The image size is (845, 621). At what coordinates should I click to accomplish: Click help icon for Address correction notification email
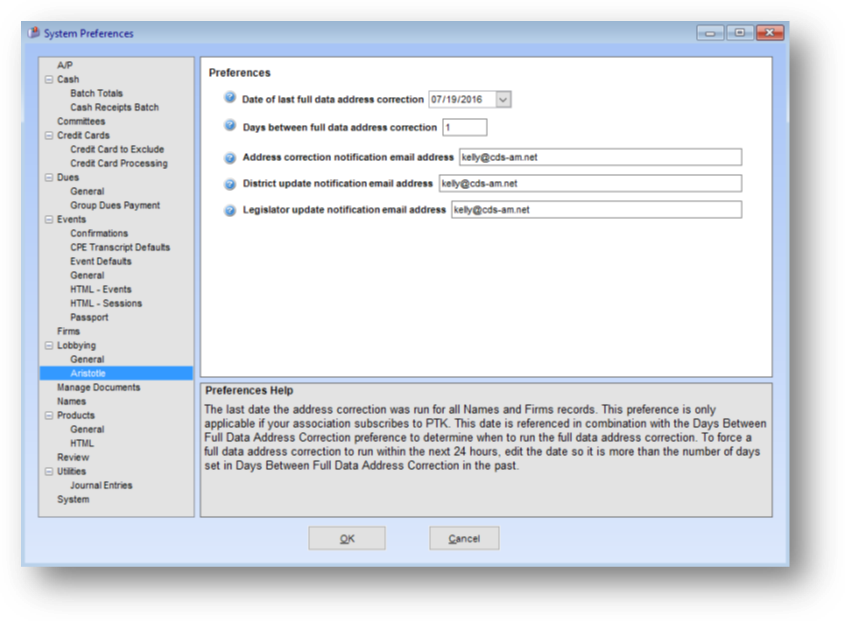[x=230, y=158]
